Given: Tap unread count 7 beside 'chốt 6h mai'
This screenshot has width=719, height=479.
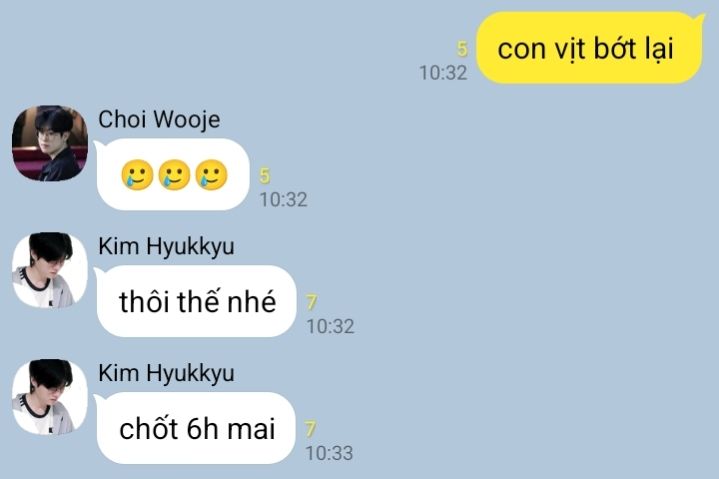Looking at the screenshot, I should (311, 429).
